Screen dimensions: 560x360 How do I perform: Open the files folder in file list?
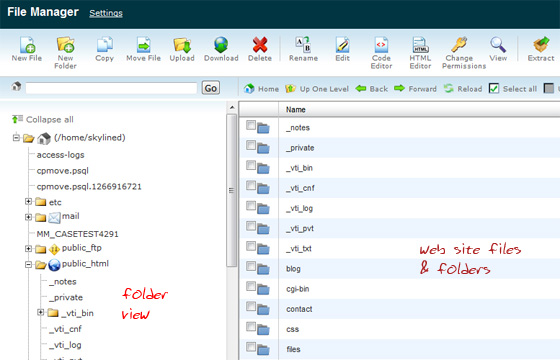[293, 349]
